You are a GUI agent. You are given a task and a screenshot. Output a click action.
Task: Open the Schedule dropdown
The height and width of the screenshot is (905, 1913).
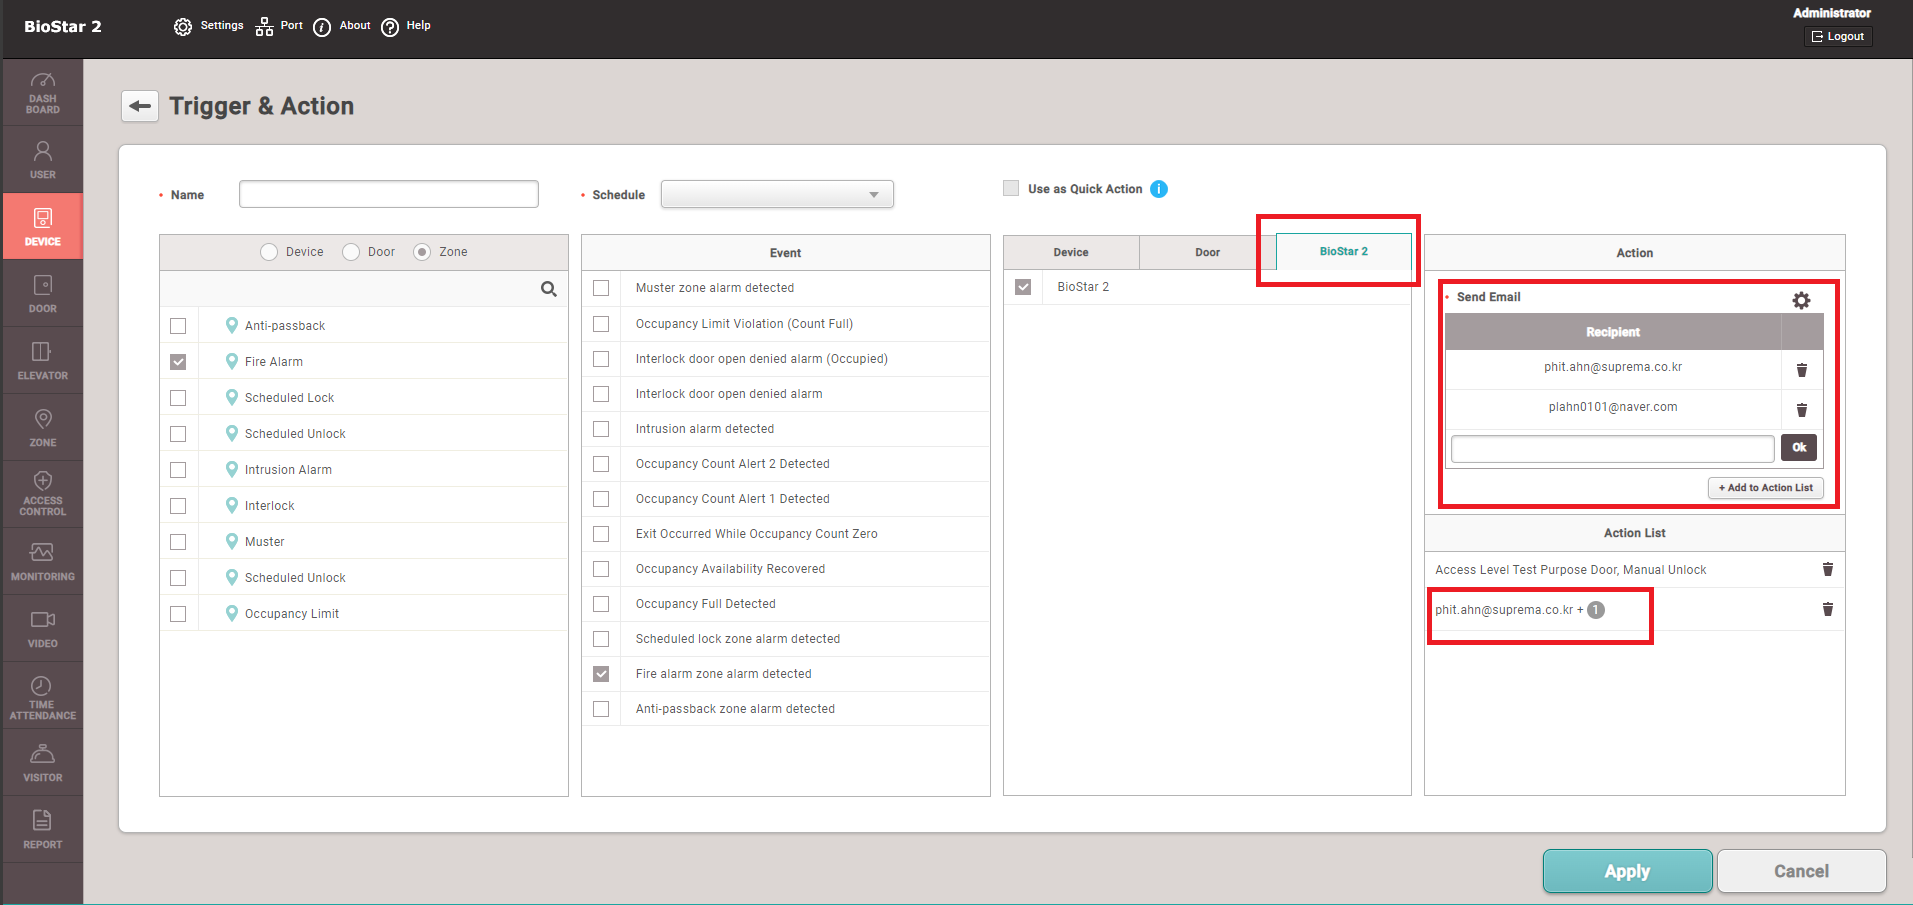point(777,194)
